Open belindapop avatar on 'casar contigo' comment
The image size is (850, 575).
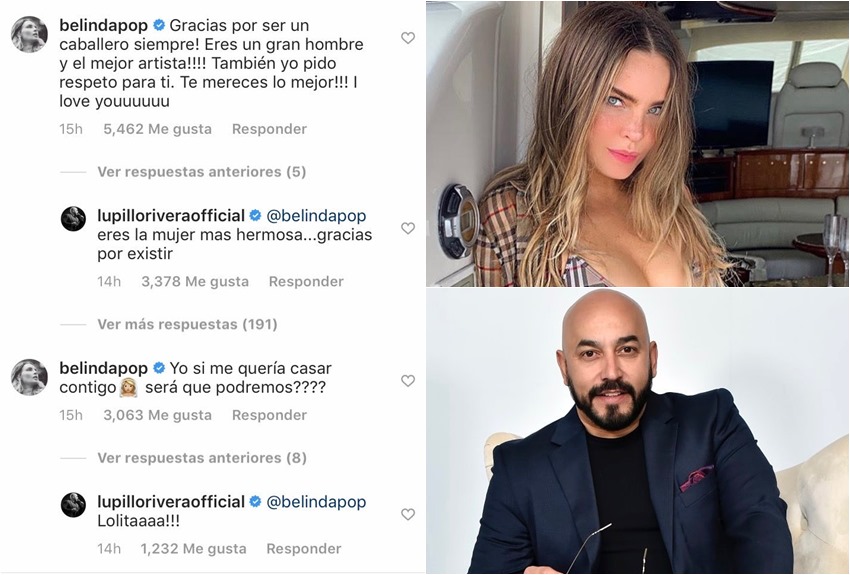(29, 377)
